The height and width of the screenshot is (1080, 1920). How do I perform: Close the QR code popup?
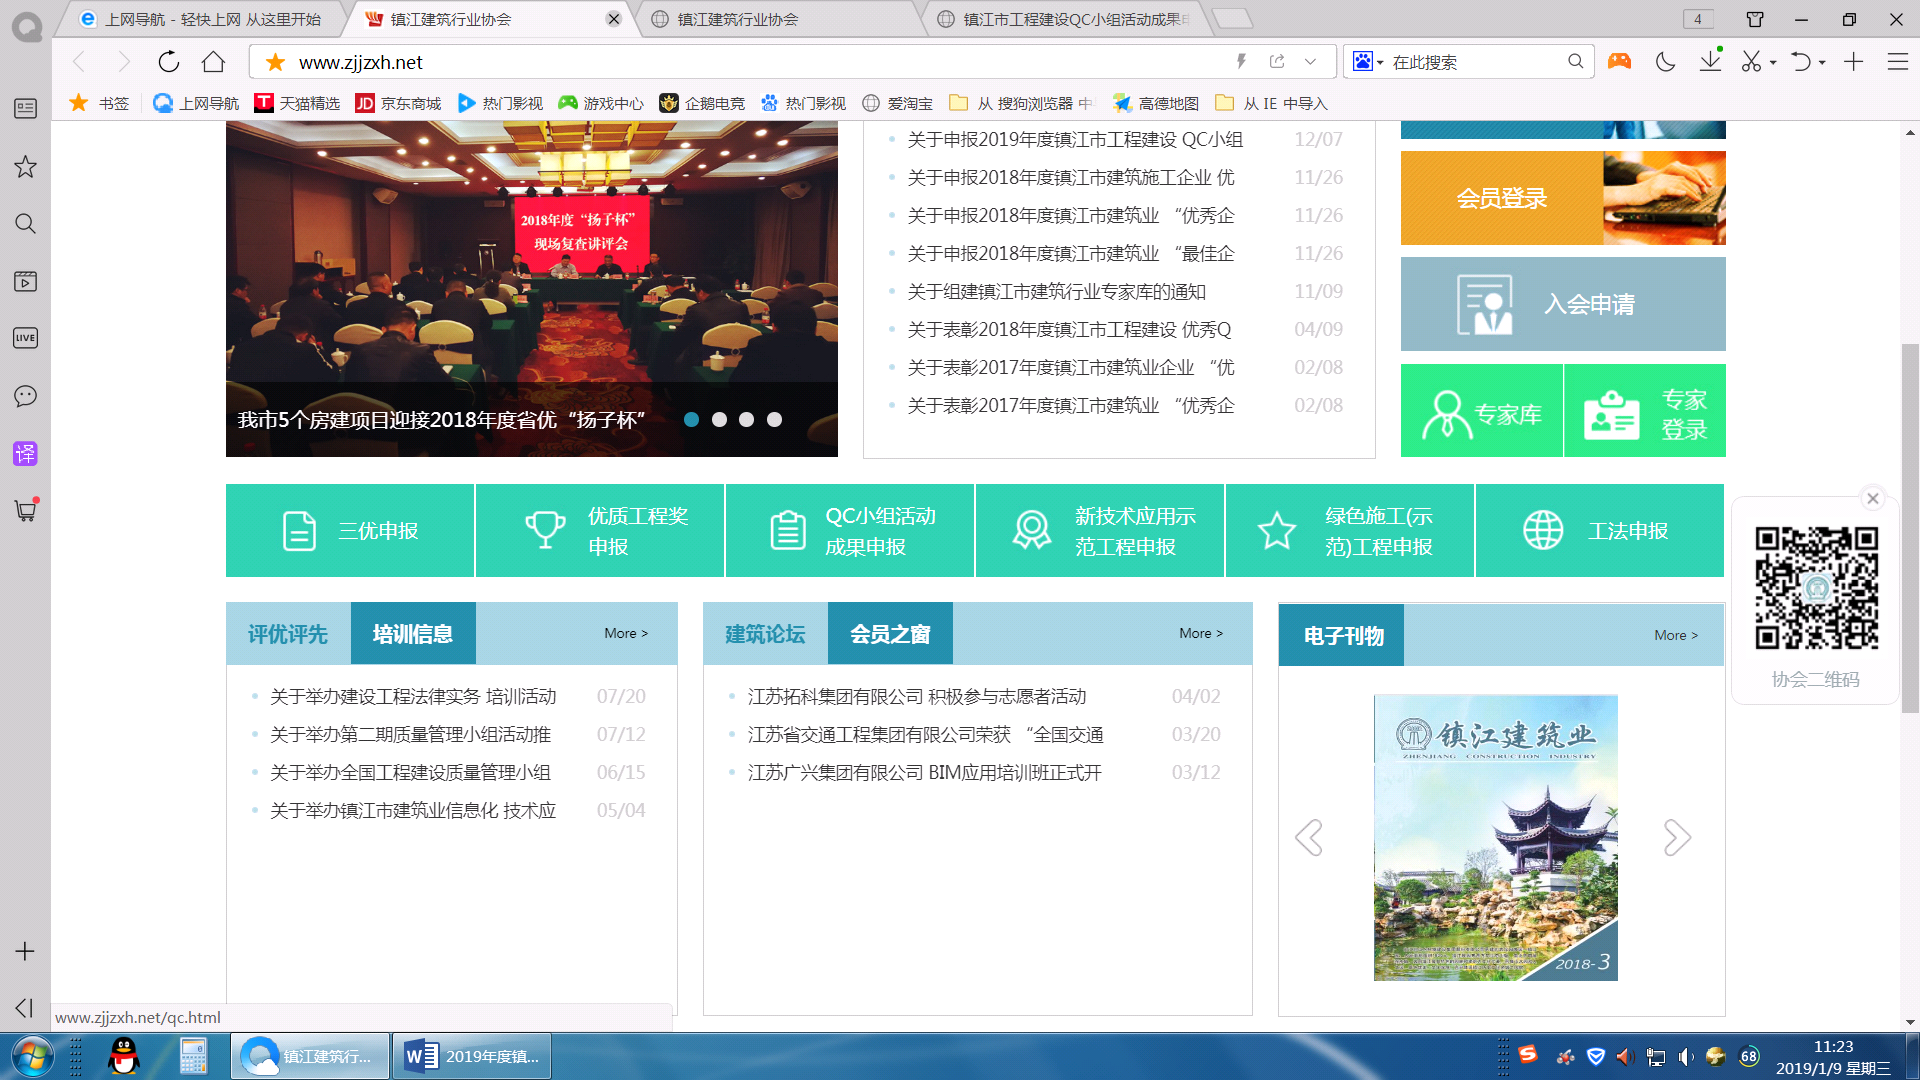point(1873,498)
